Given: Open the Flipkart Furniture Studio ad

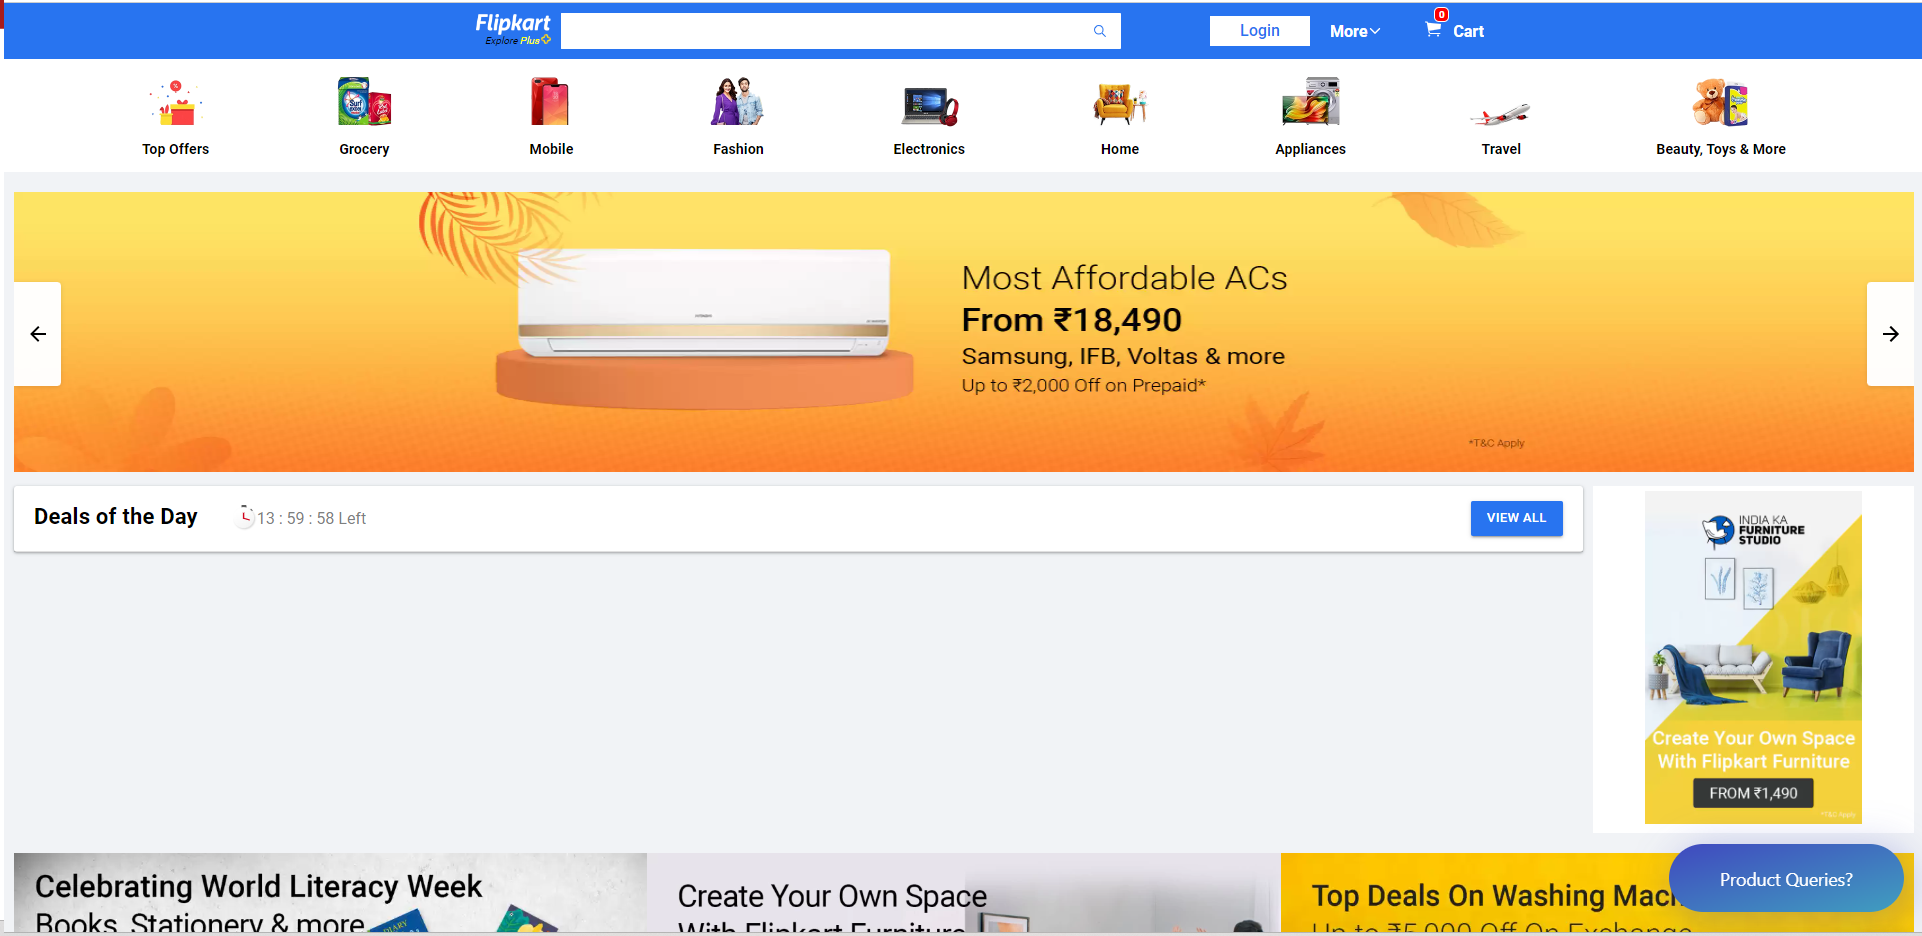Looking at the screenshot, I should 1752,657.
